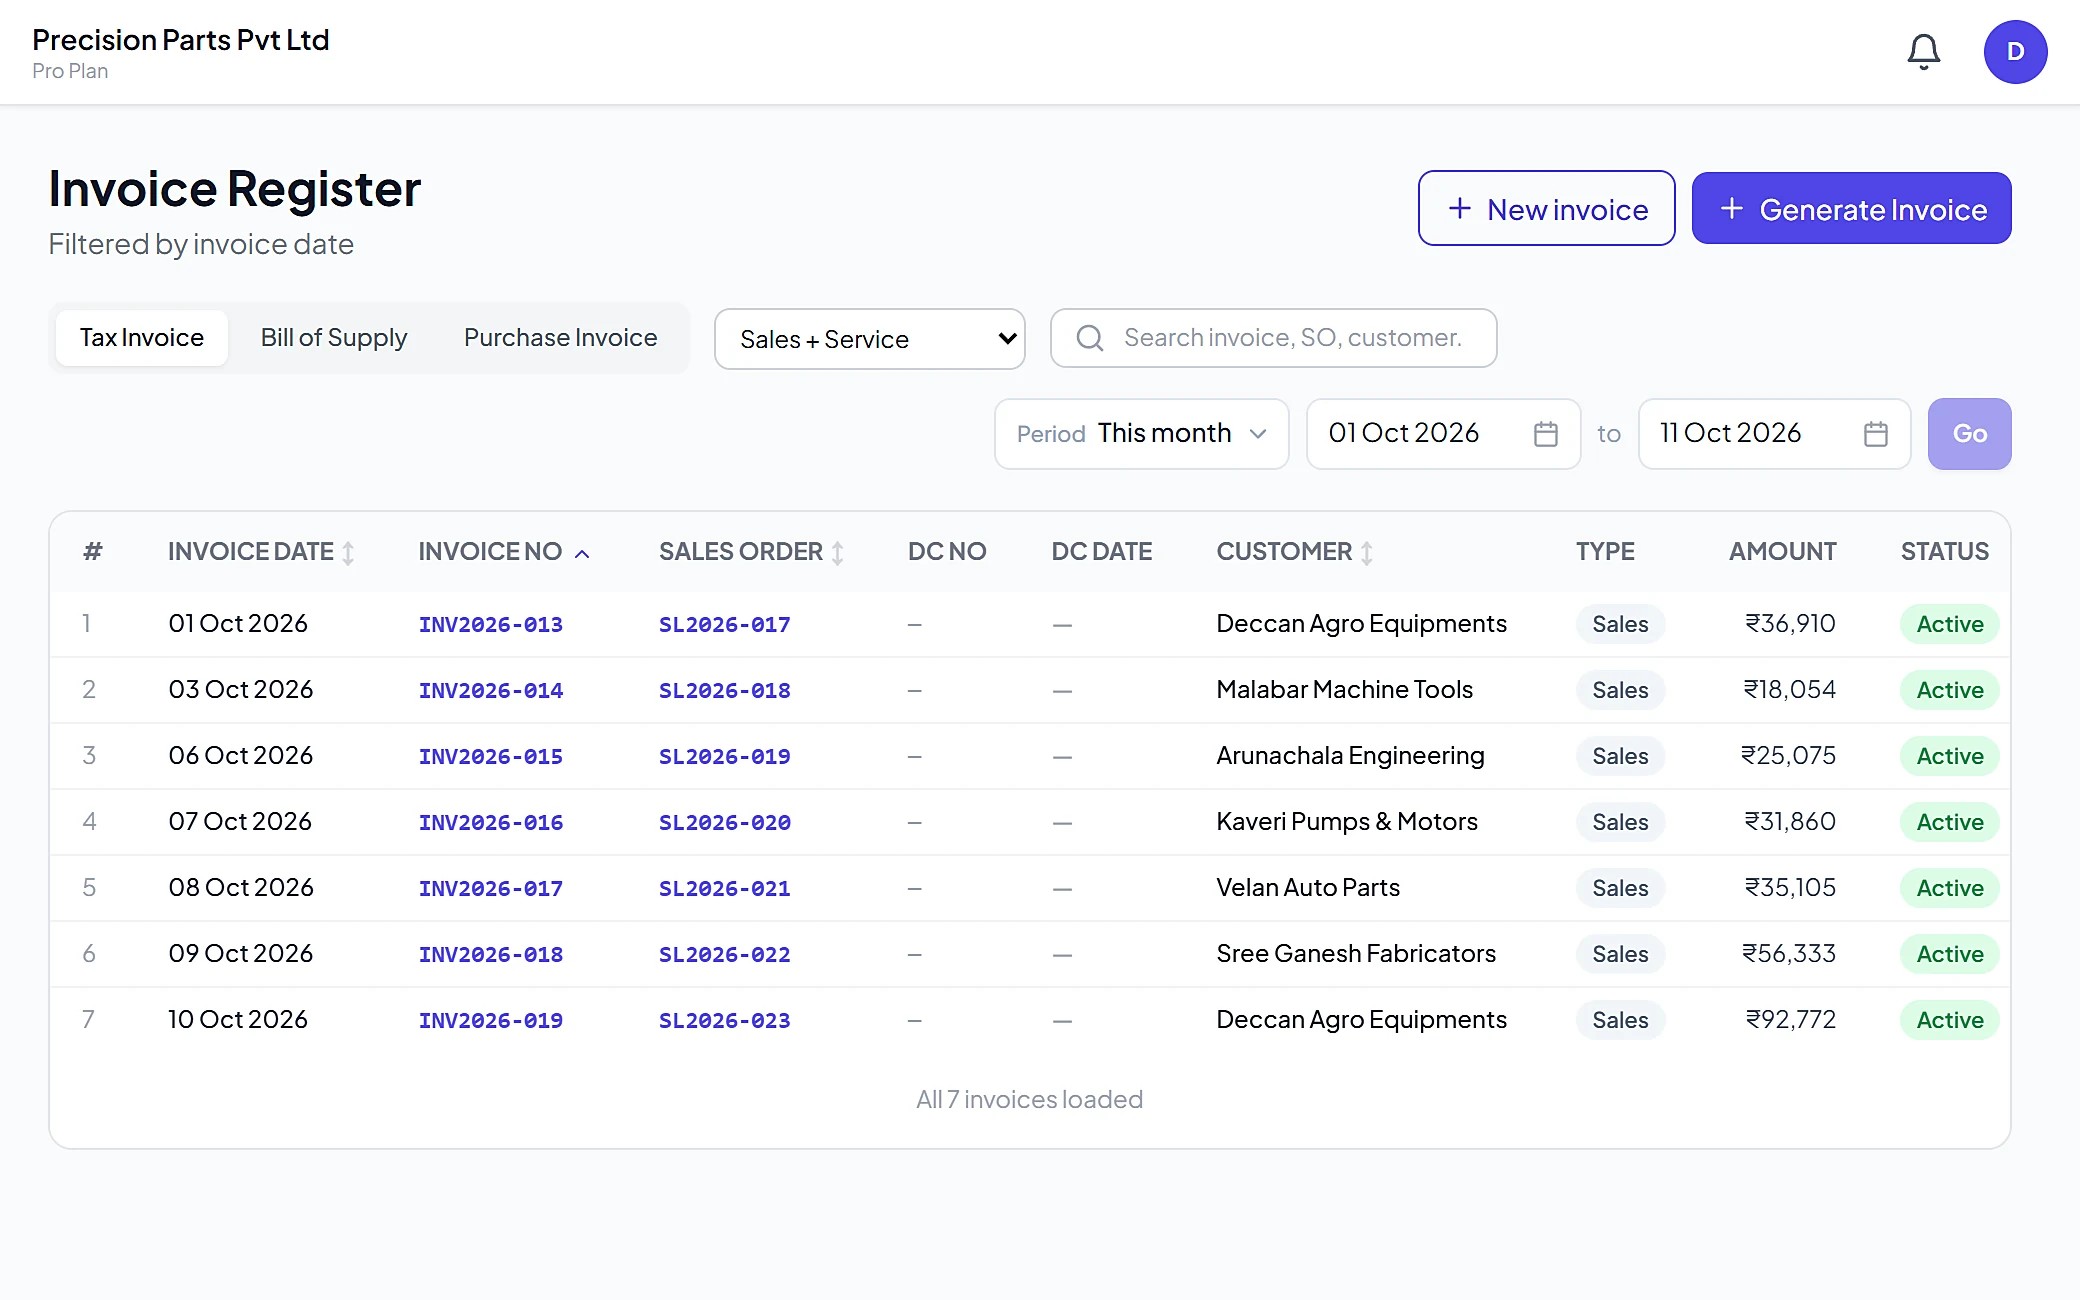This screenshot has height=1300, width=2080.
Task: Open sales order SL2026-023 link
Action: (725, 1021)
